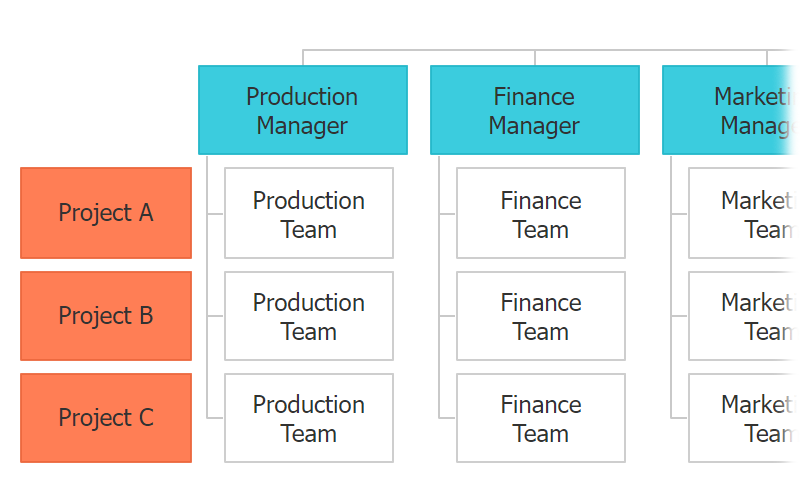This screenshot has height=494, width=800.
Task: Click the Project B box
Action: pyautogui.click(x=106, y=316)
